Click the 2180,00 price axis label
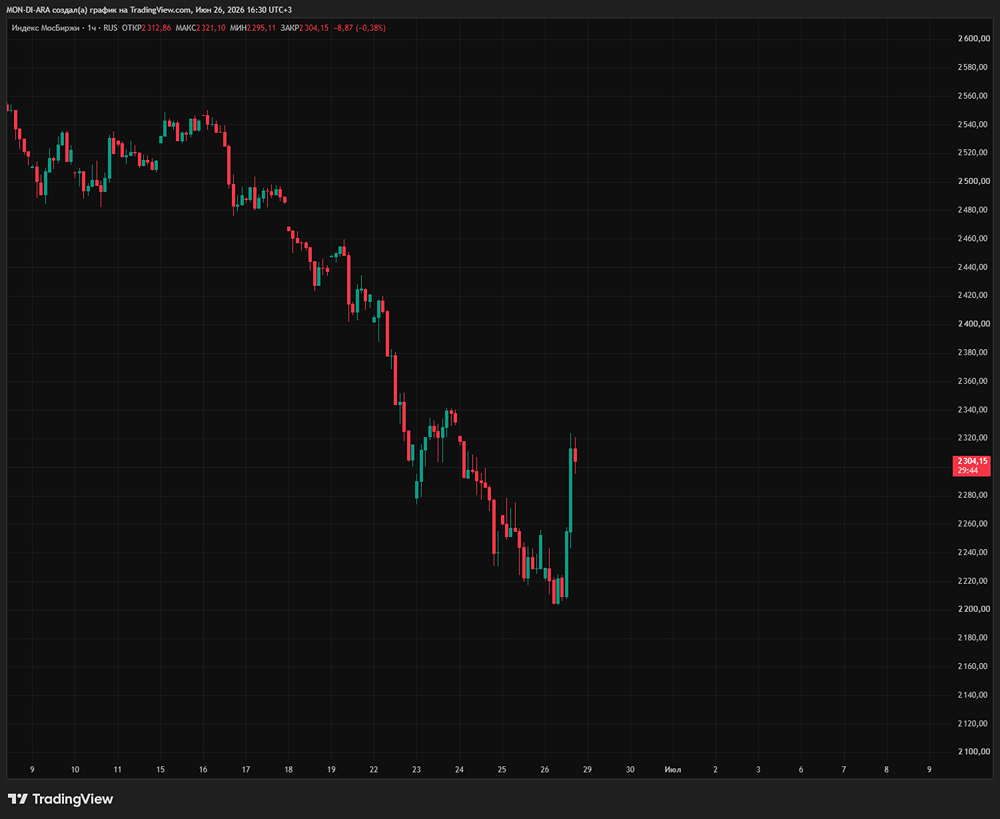 [973, 638]
